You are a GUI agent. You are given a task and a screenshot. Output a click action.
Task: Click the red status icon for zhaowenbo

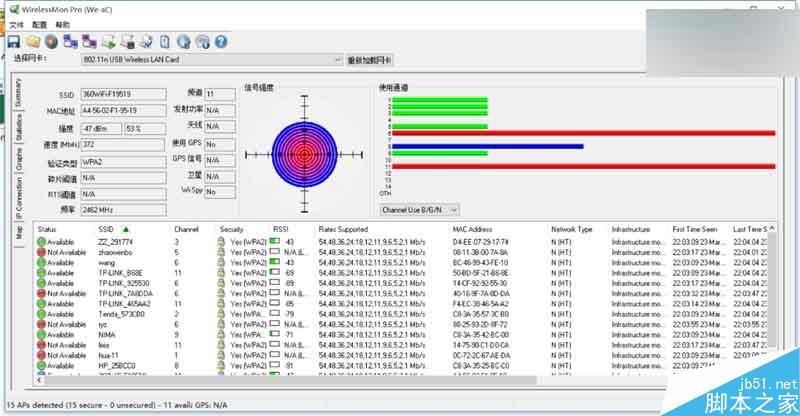[41, 252]
